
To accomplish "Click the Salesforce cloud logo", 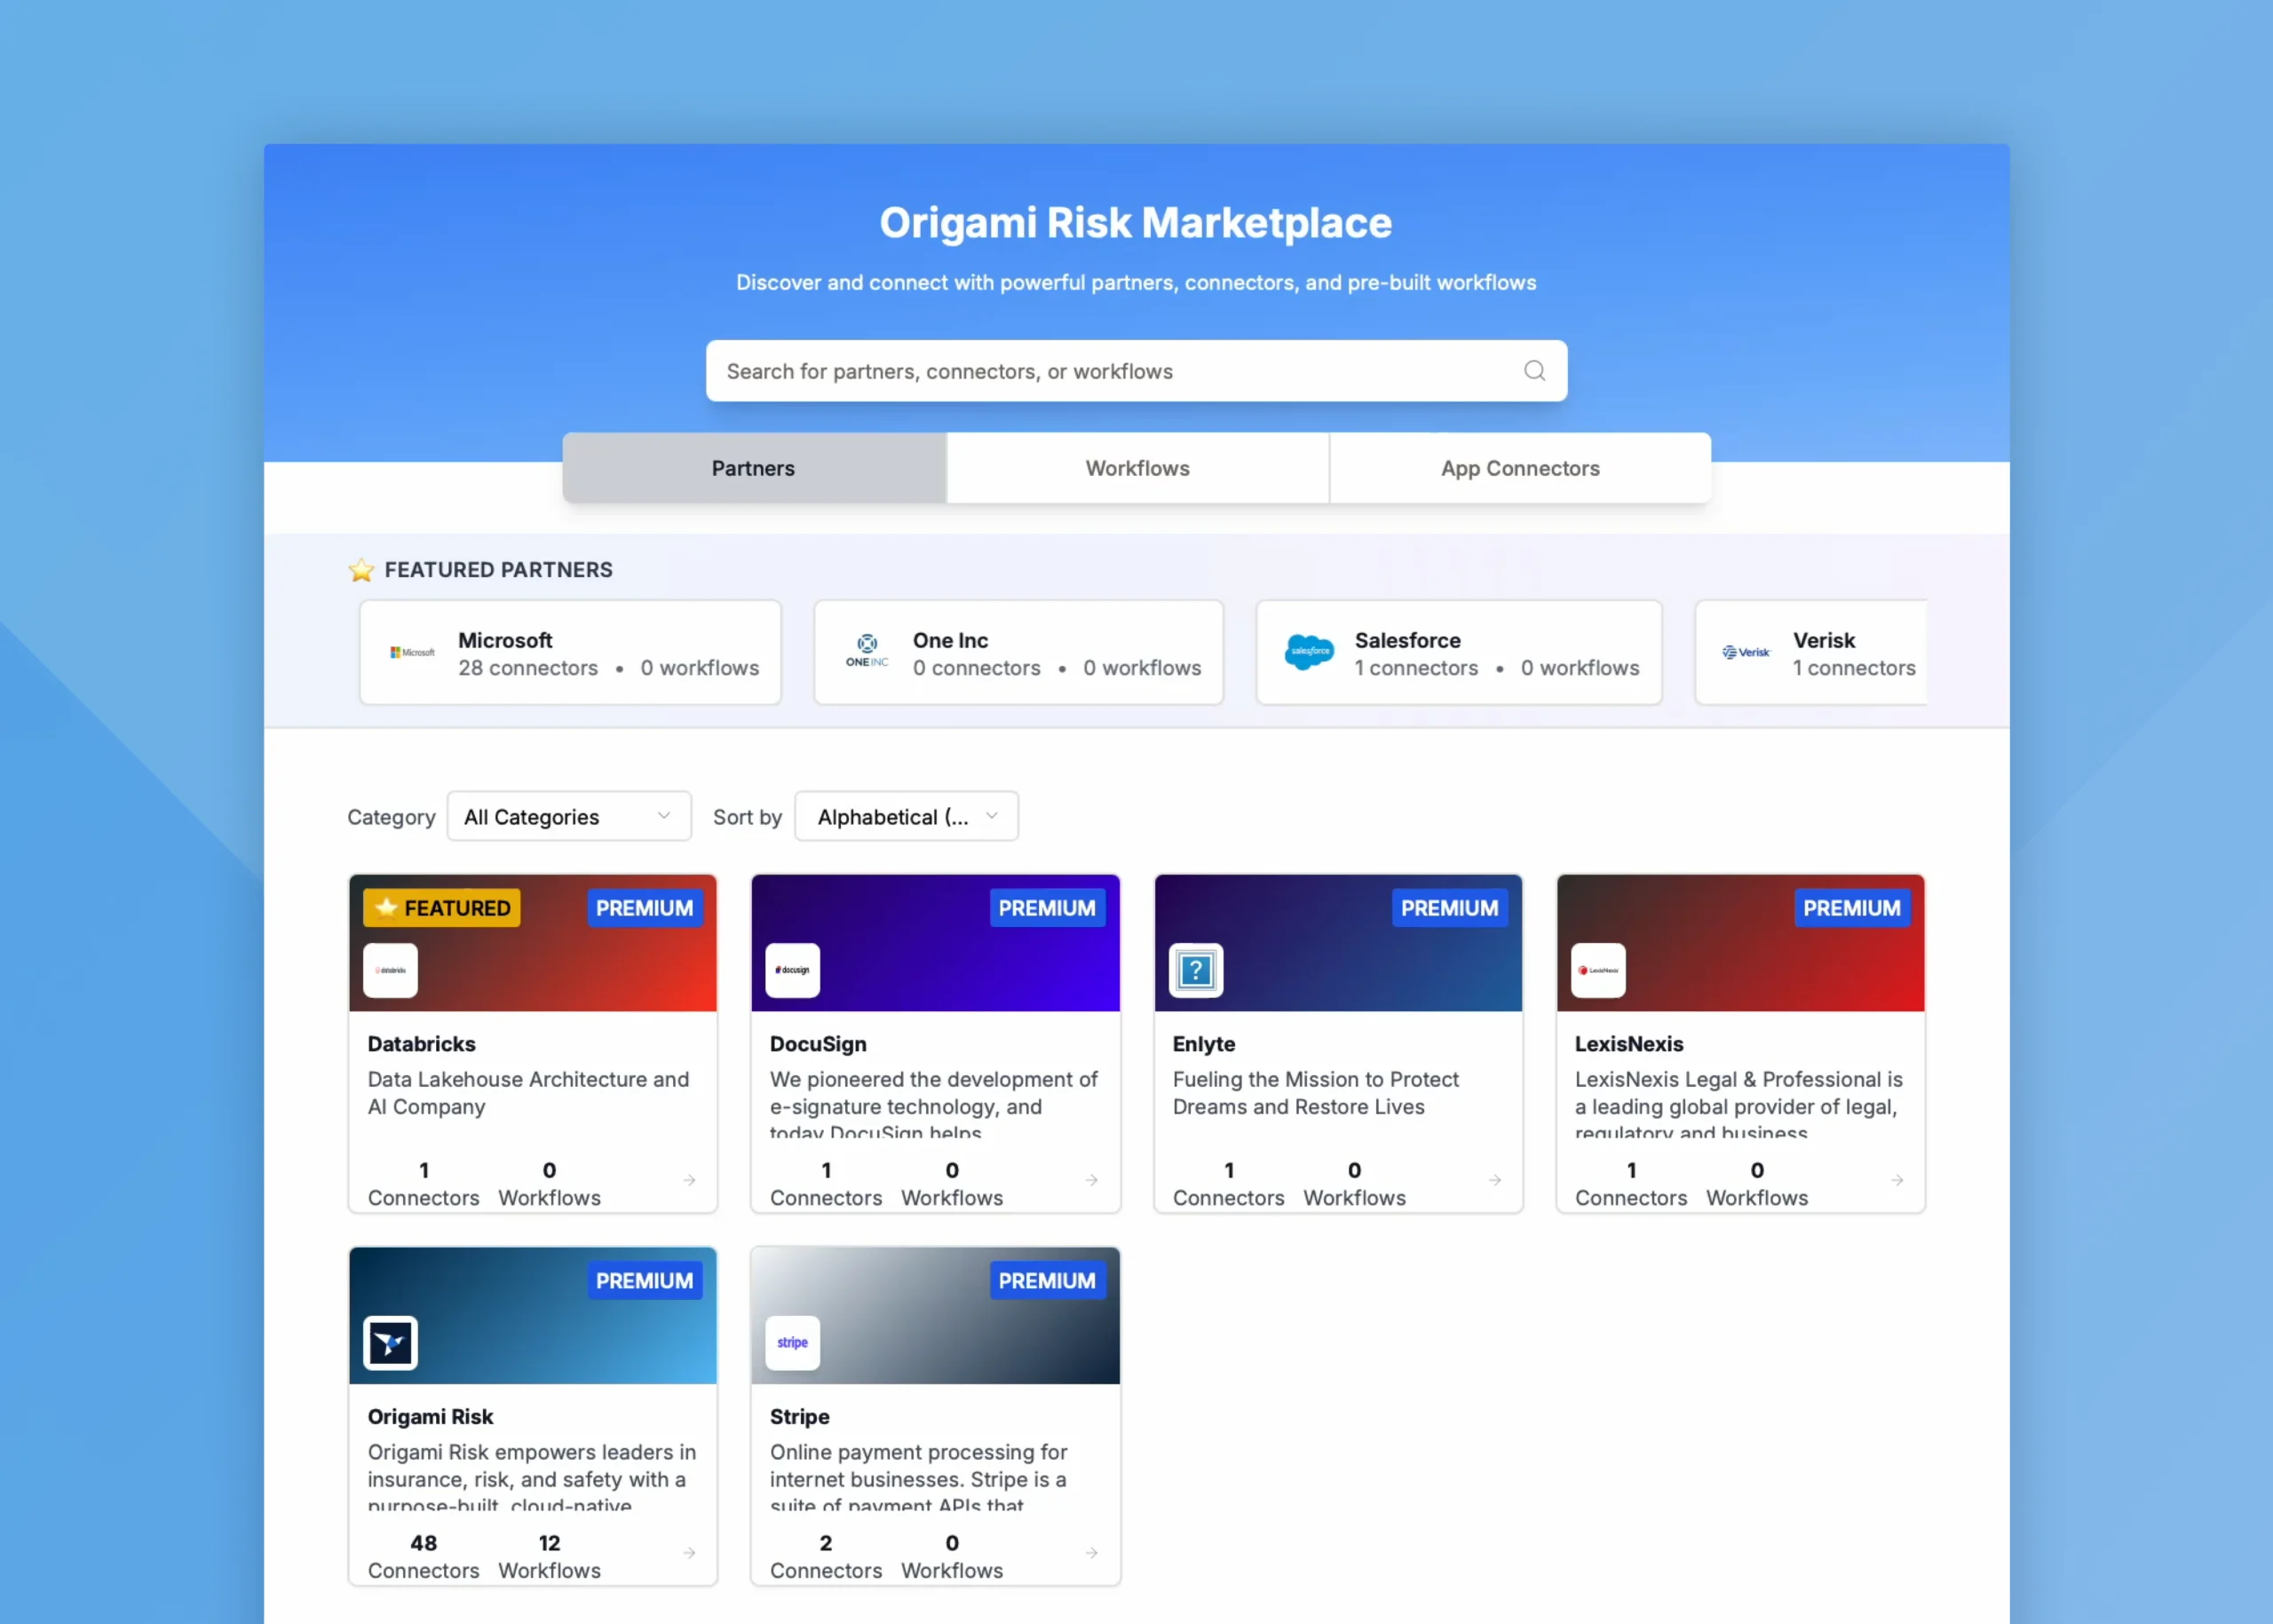I will 1309,652.
